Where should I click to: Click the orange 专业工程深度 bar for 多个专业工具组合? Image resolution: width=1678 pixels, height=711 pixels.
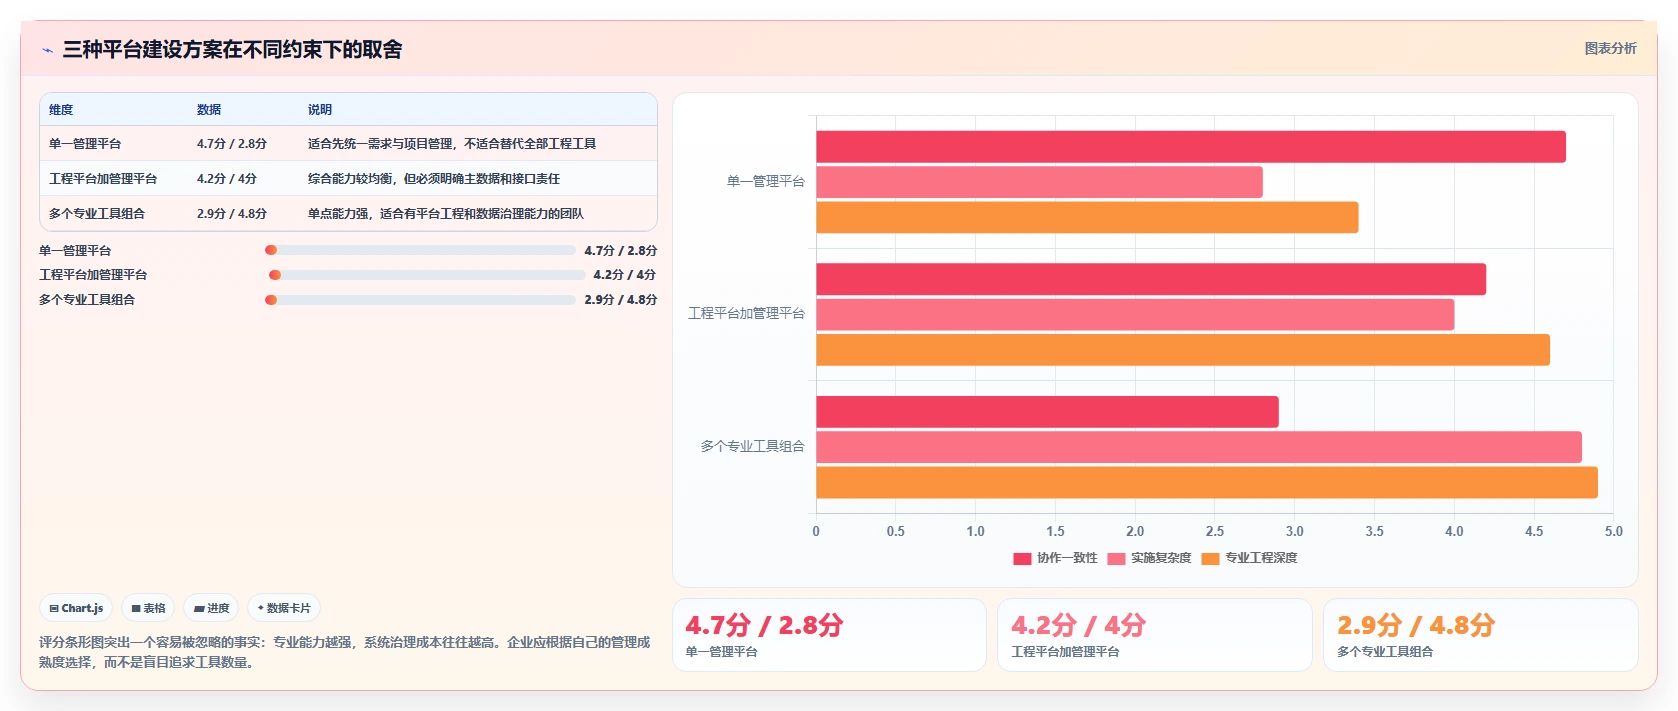coord(1207,482)
